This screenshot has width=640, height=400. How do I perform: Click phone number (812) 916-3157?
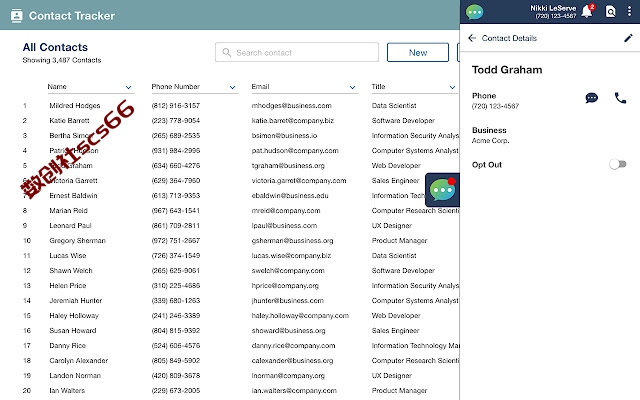click(176, 105)
